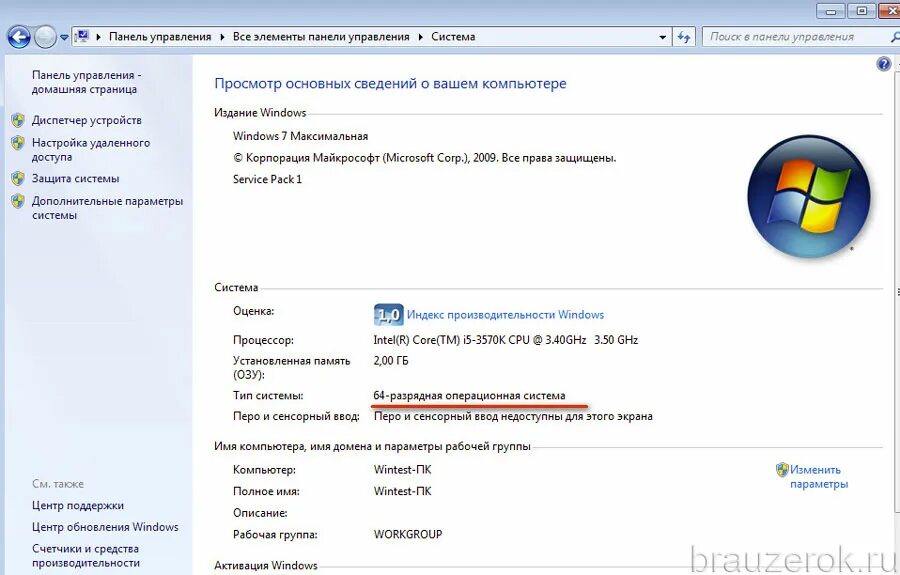Click the Control Panel icon in the address bar

tap(82, 37)
